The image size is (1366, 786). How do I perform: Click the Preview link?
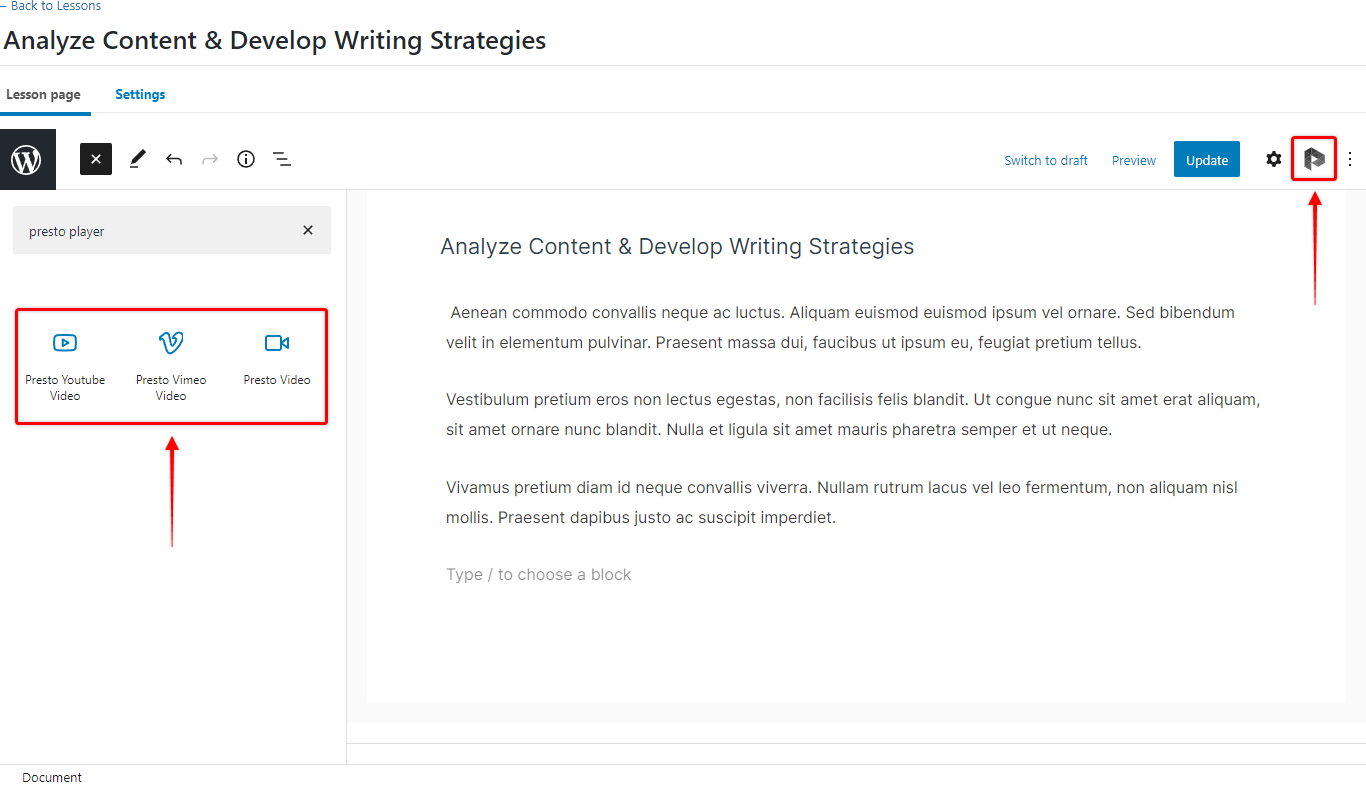point(1134,160)
